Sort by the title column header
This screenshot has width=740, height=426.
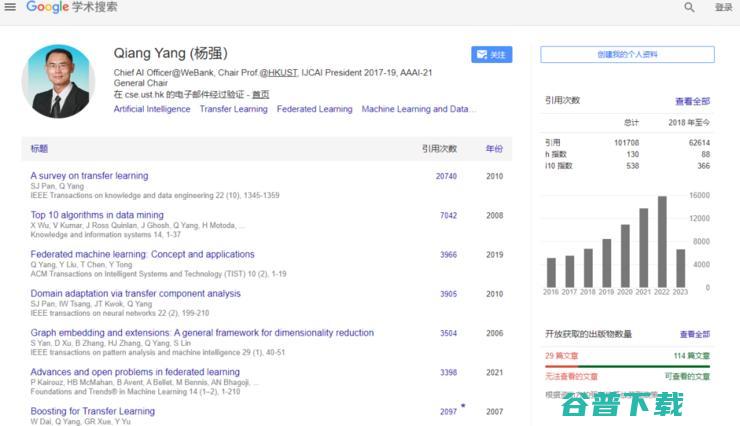[x=39, y=149]
